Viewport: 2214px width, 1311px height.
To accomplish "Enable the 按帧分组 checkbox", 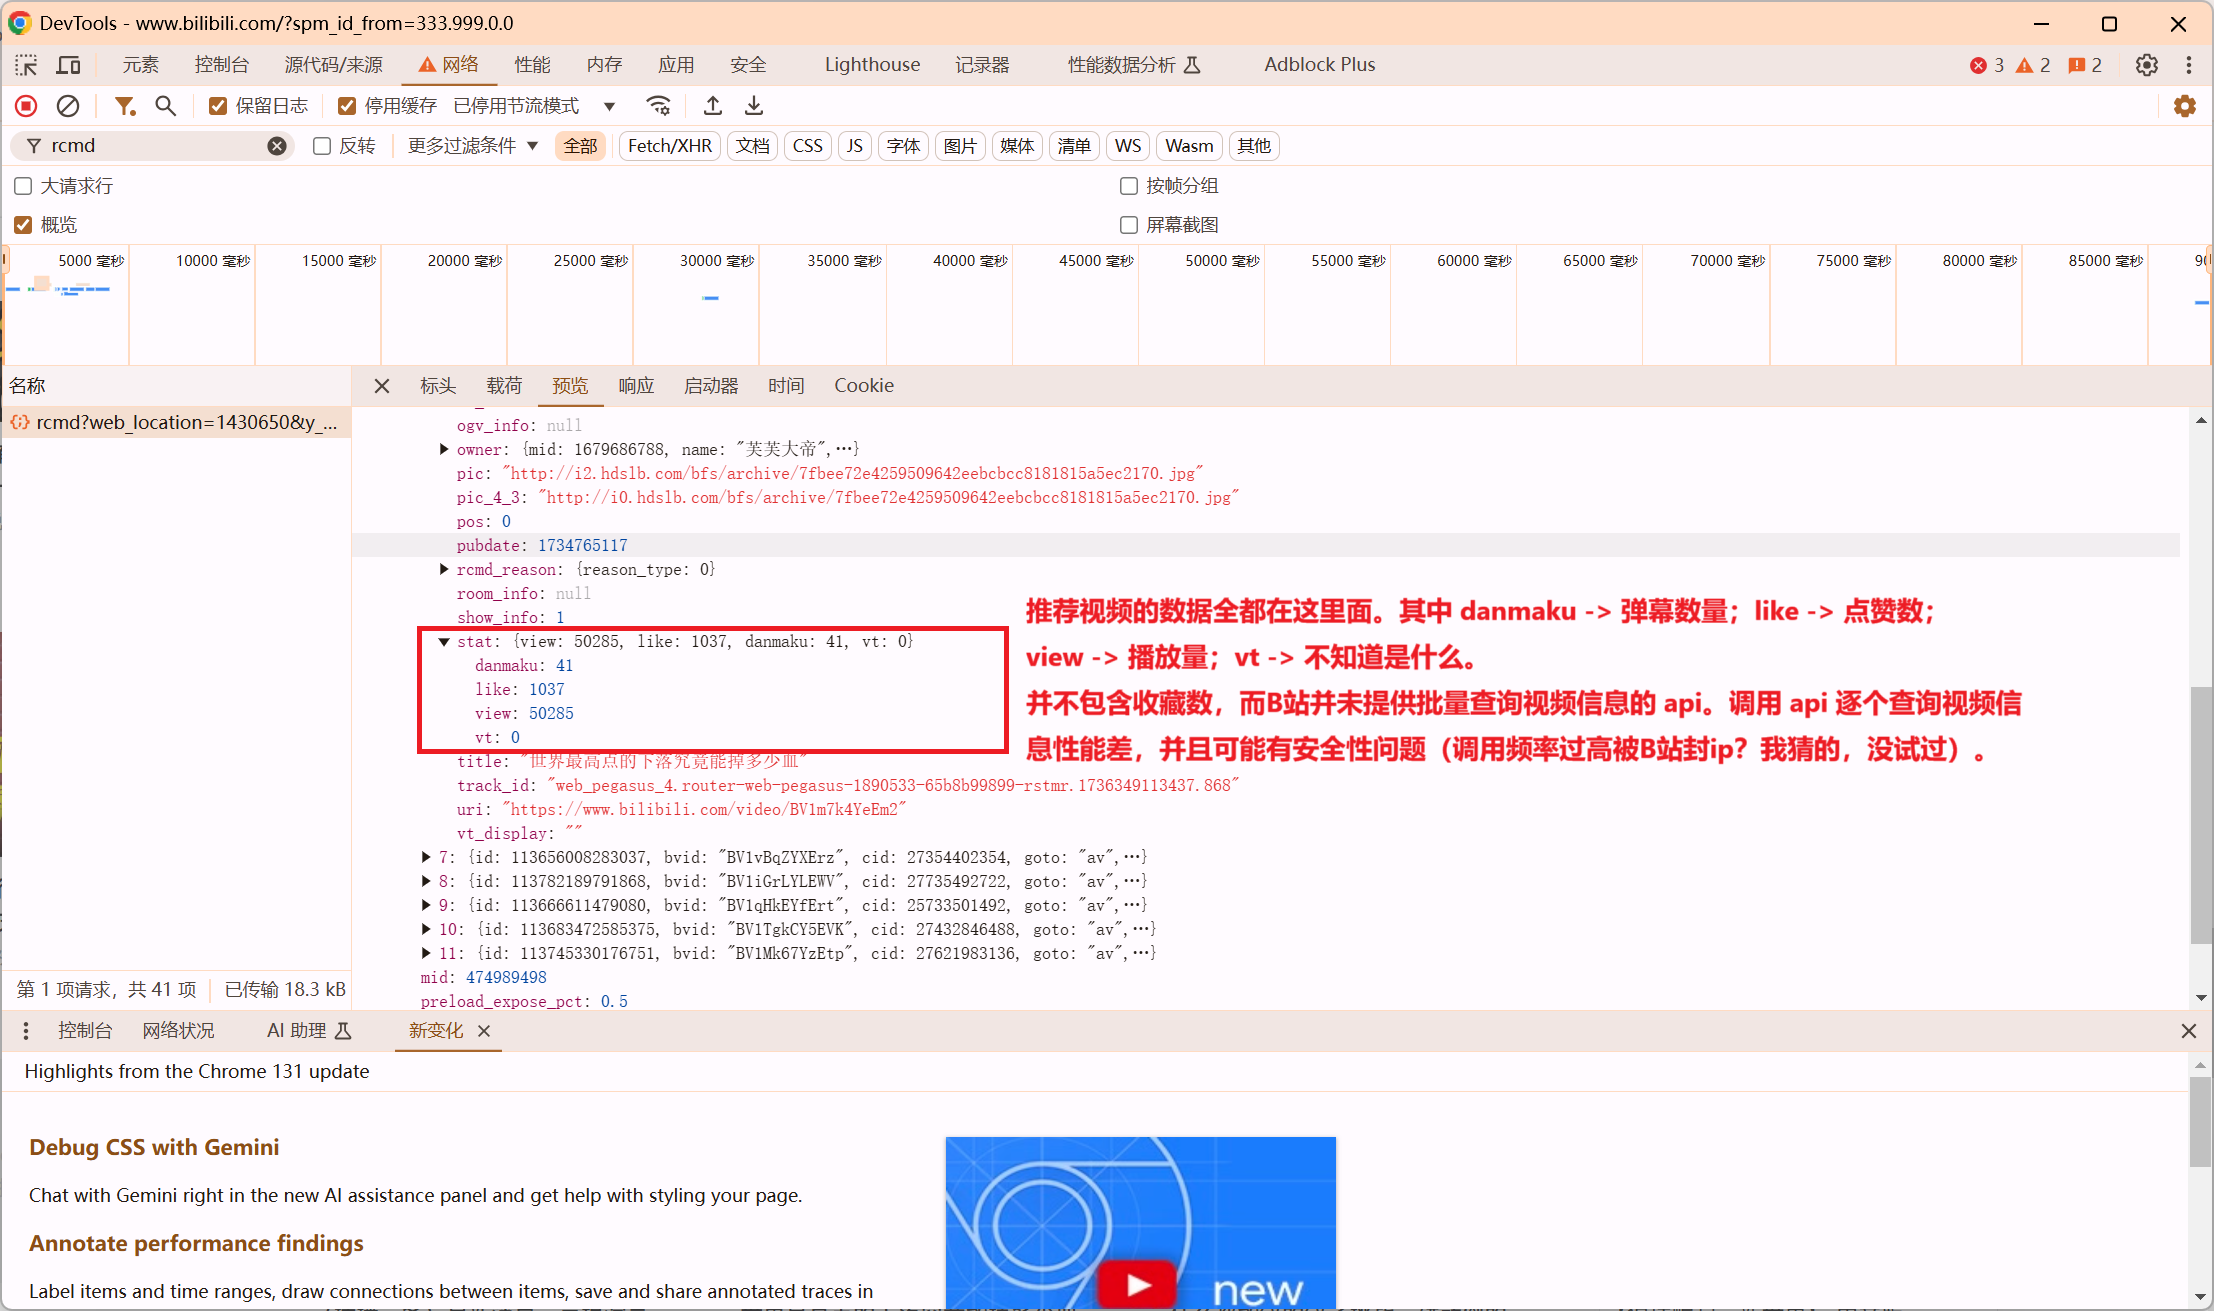I will pos(1129,186).
